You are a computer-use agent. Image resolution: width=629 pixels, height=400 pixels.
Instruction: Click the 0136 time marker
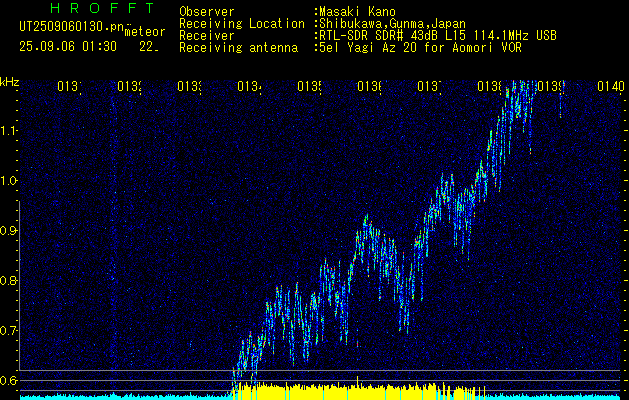click(369, 86)
